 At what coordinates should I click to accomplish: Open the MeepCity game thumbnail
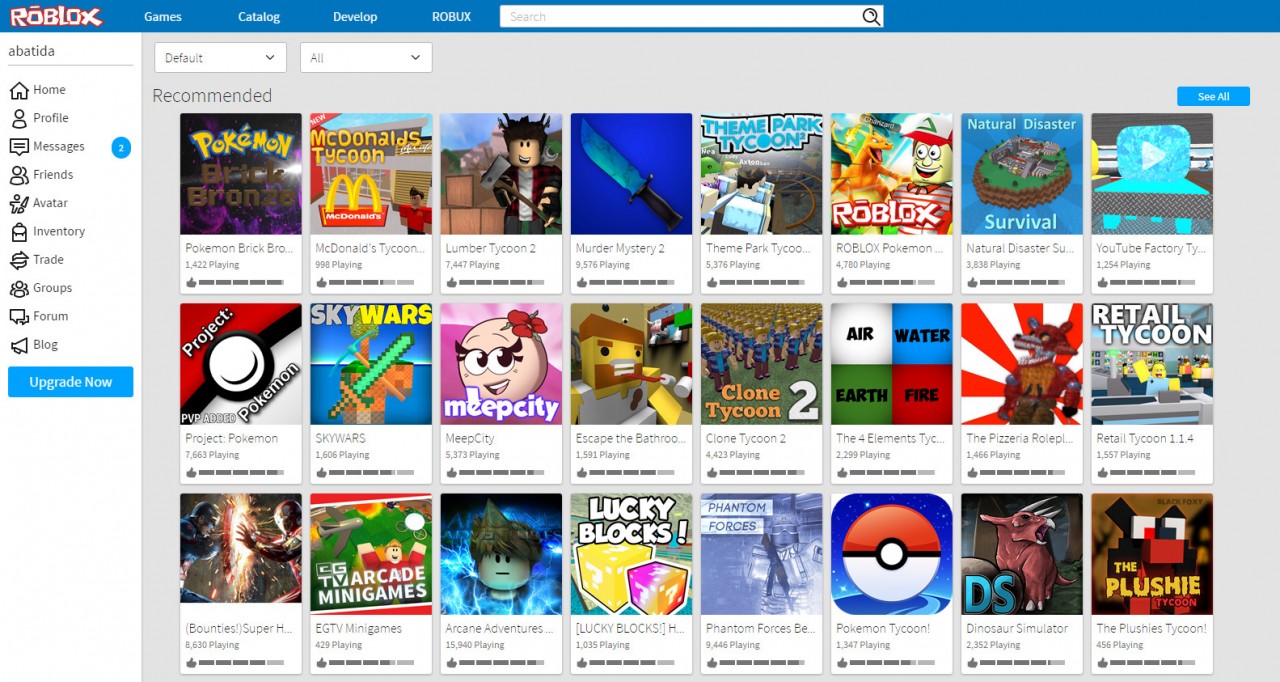pos(501,364)
